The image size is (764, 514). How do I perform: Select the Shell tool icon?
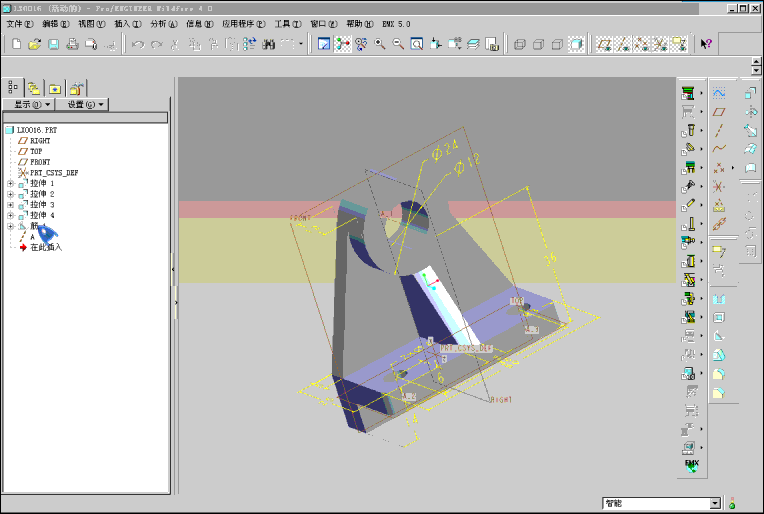(719, 318)
